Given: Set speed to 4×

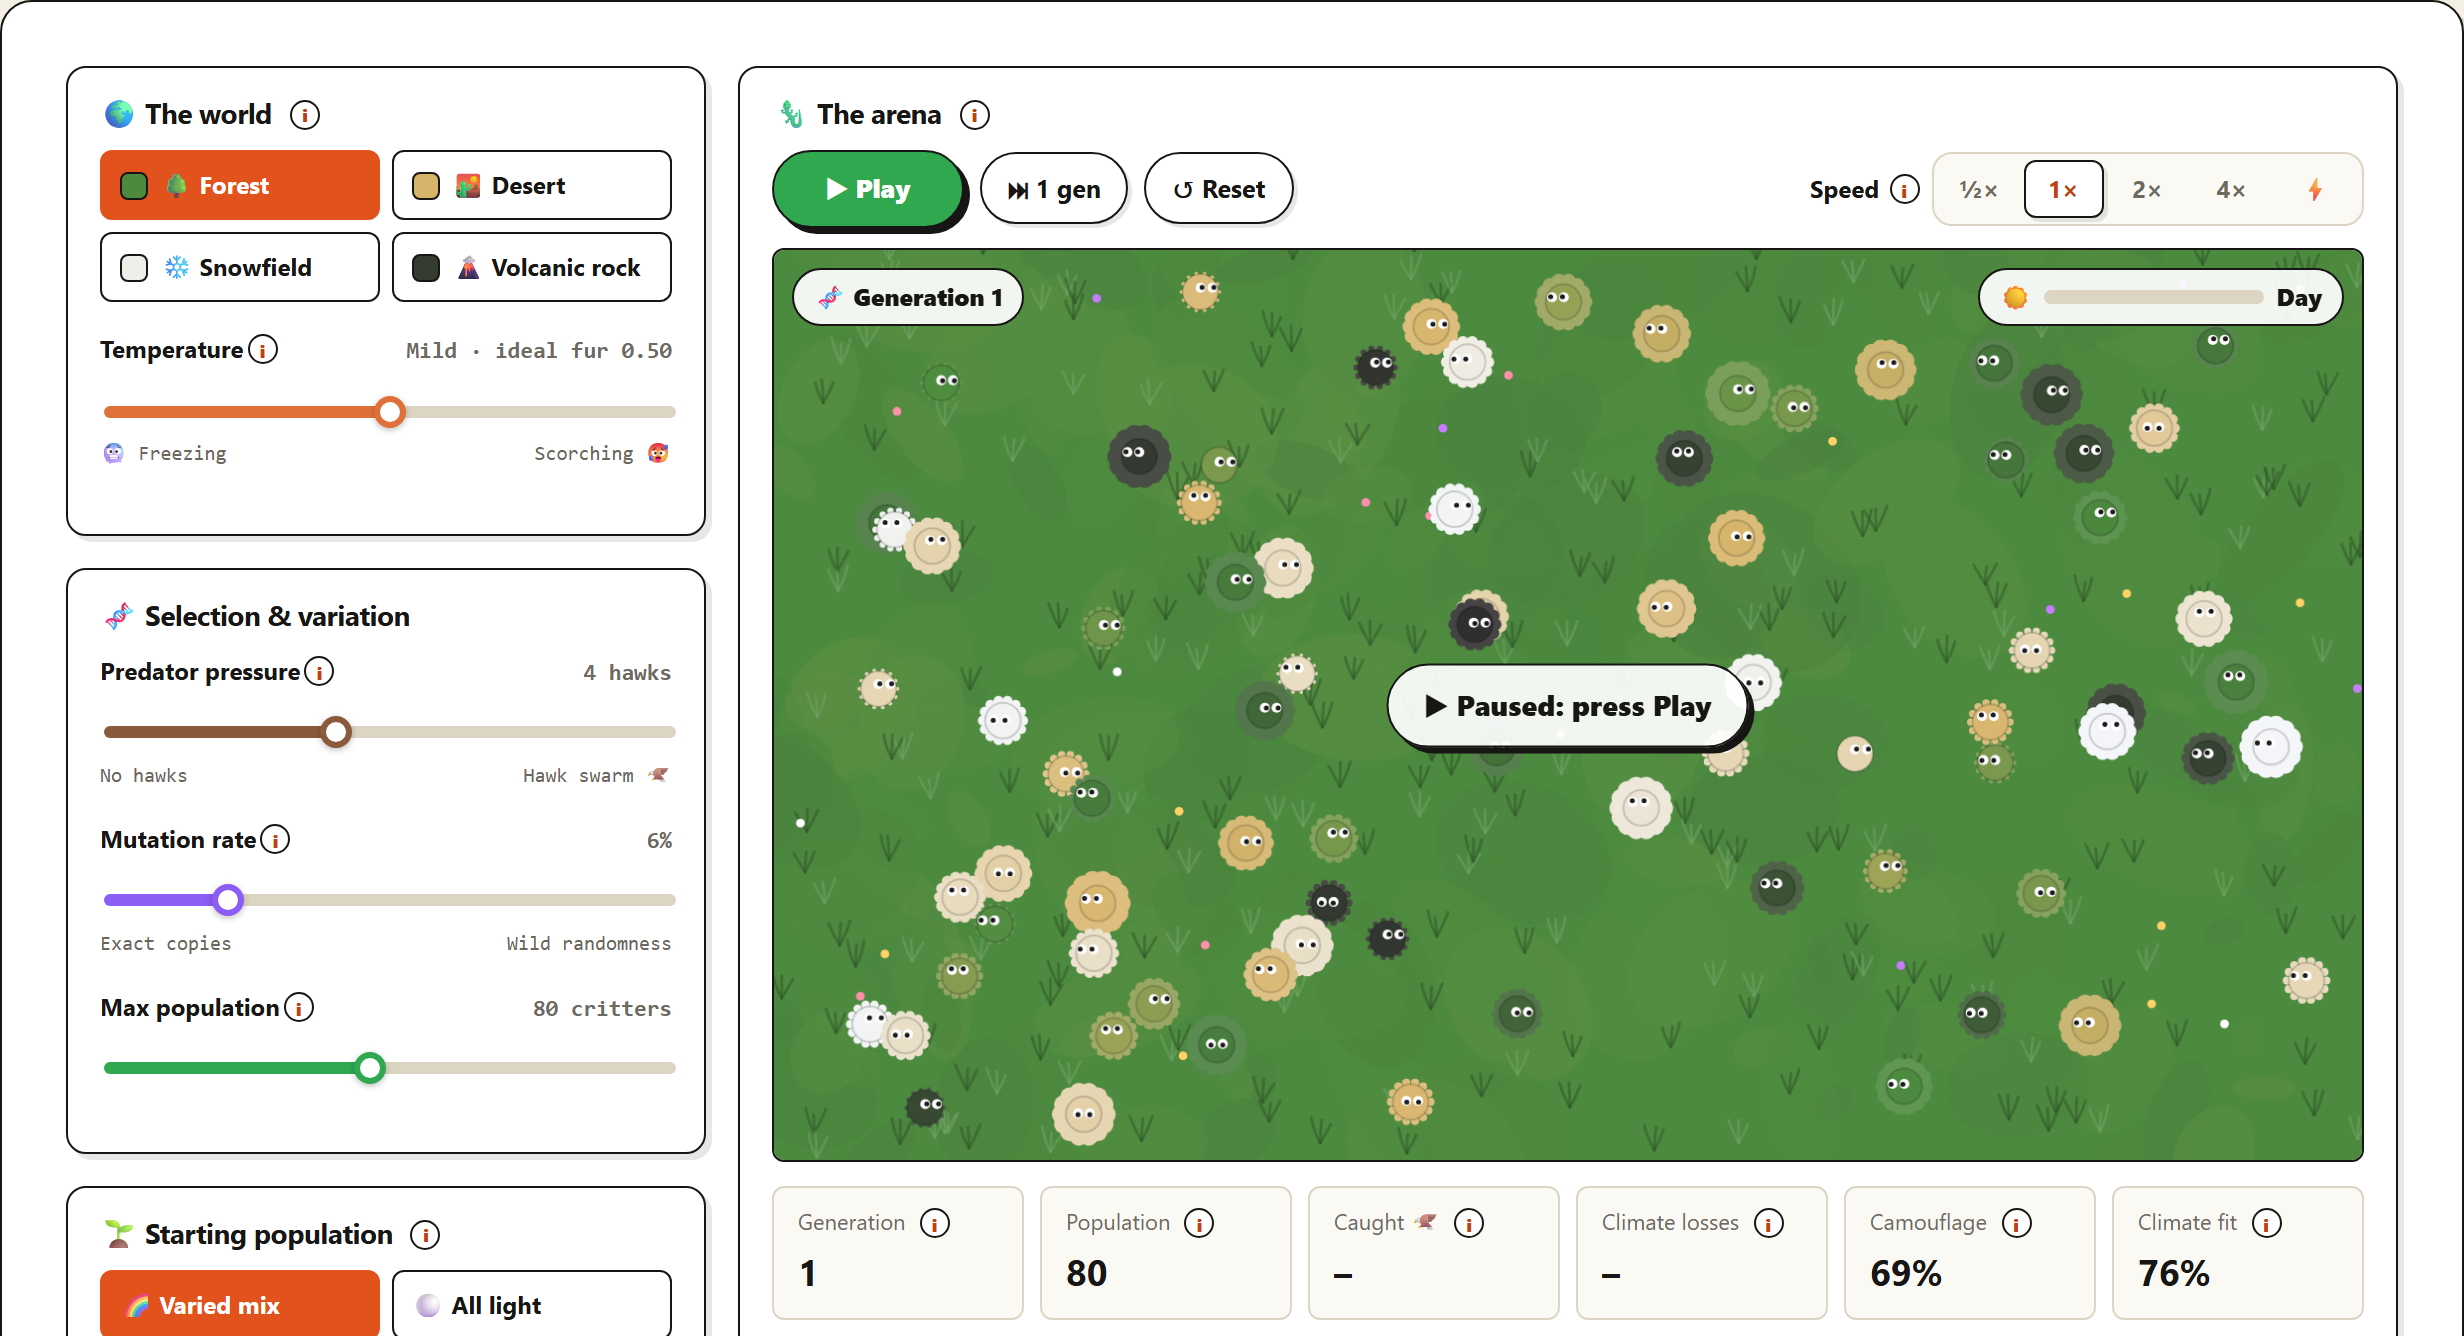Looking at the screenshot, I should click(x=2231, y=190).
